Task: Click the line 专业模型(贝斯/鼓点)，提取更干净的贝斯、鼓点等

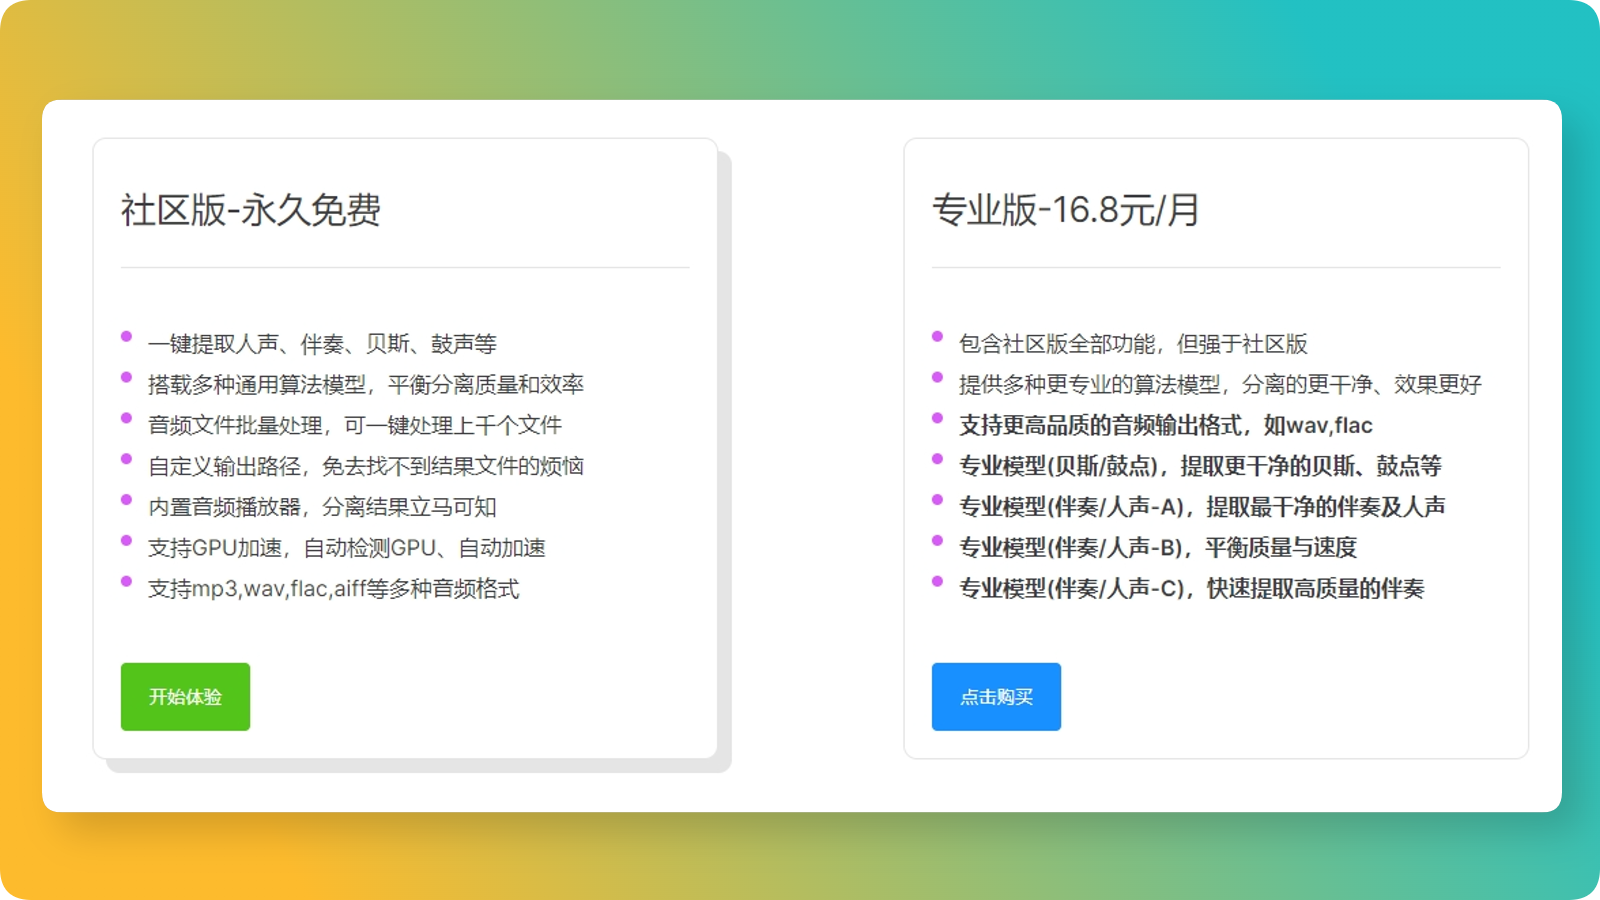Action: coord(1200,467)
